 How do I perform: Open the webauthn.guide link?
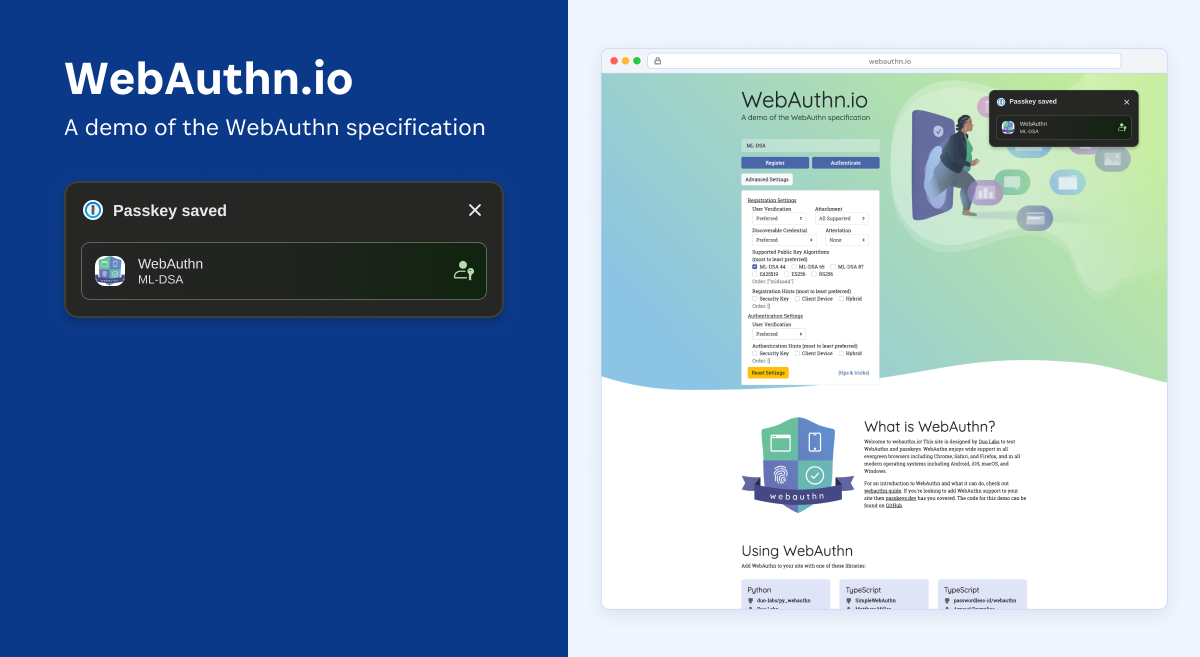click(883, 491)
